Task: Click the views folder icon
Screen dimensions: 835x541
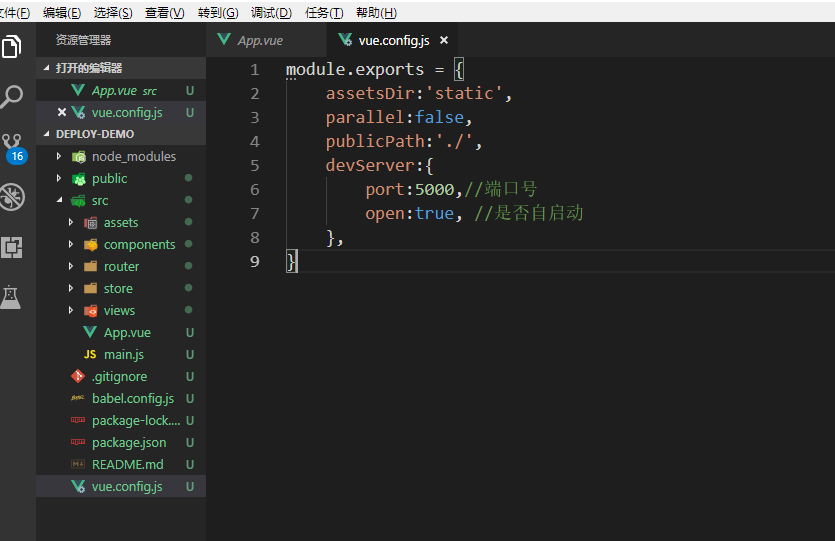Action: (91, 310)
